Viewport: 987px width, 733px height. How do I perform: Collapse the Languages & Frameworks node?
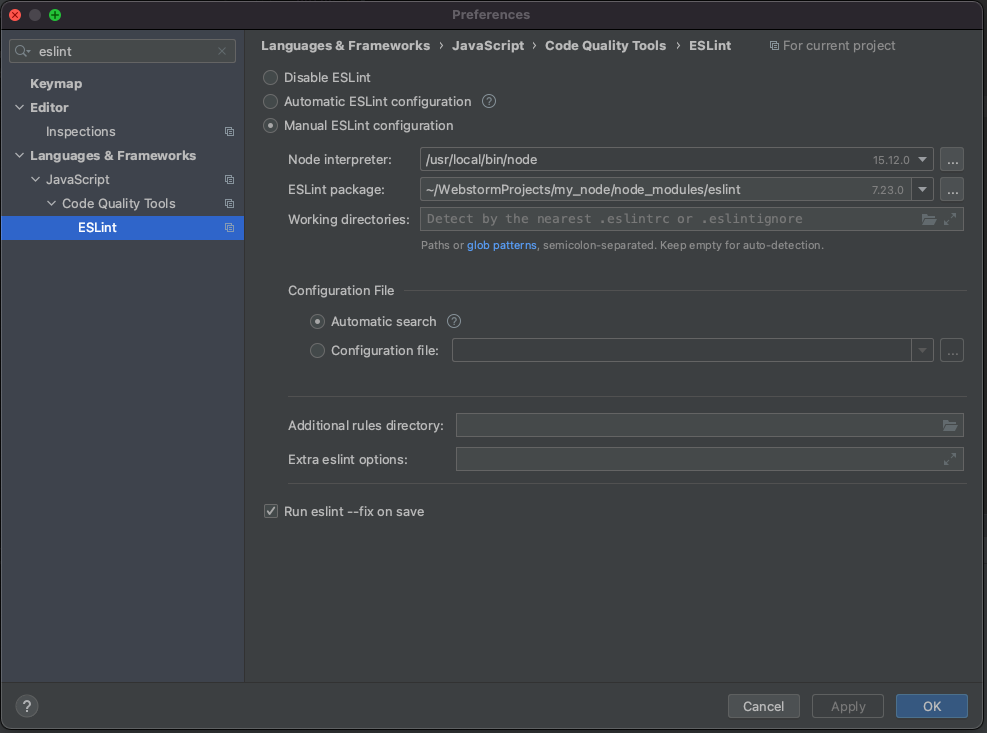click(20, 156)
